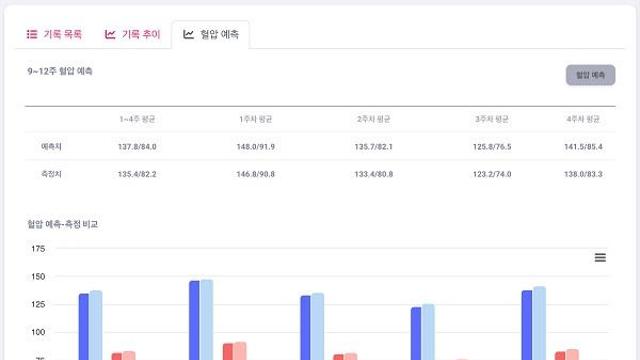Click the chart icon beside 혈압 예측 tab
Image resolution: width=640 pixels, height=360 pixels.
point(188,34)
